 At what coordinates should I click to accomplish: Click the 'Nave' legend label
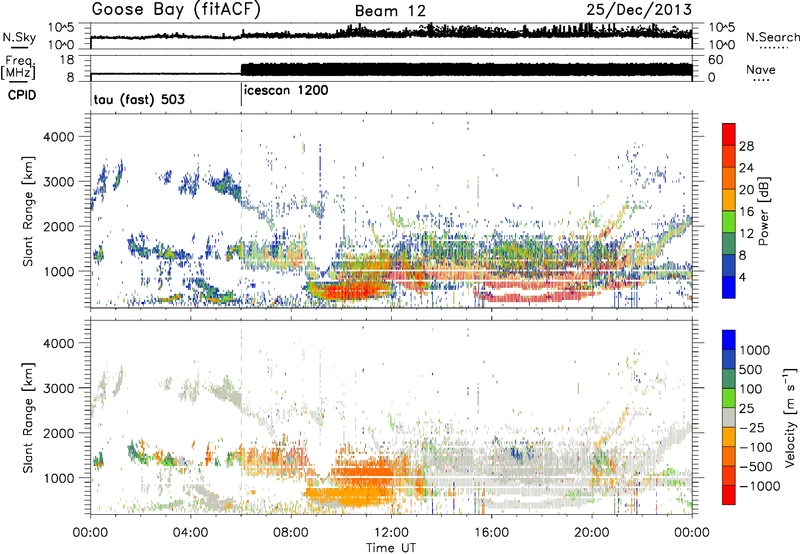click(761, 70)
